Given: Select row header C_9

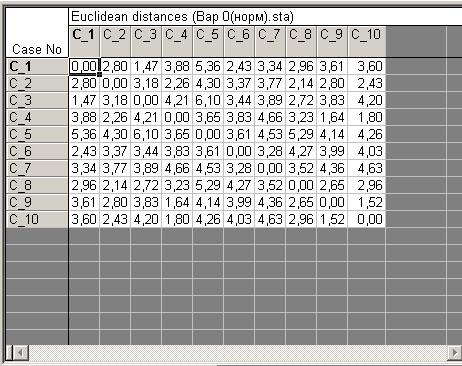Looking at the screenshot, I should (37, 202).
